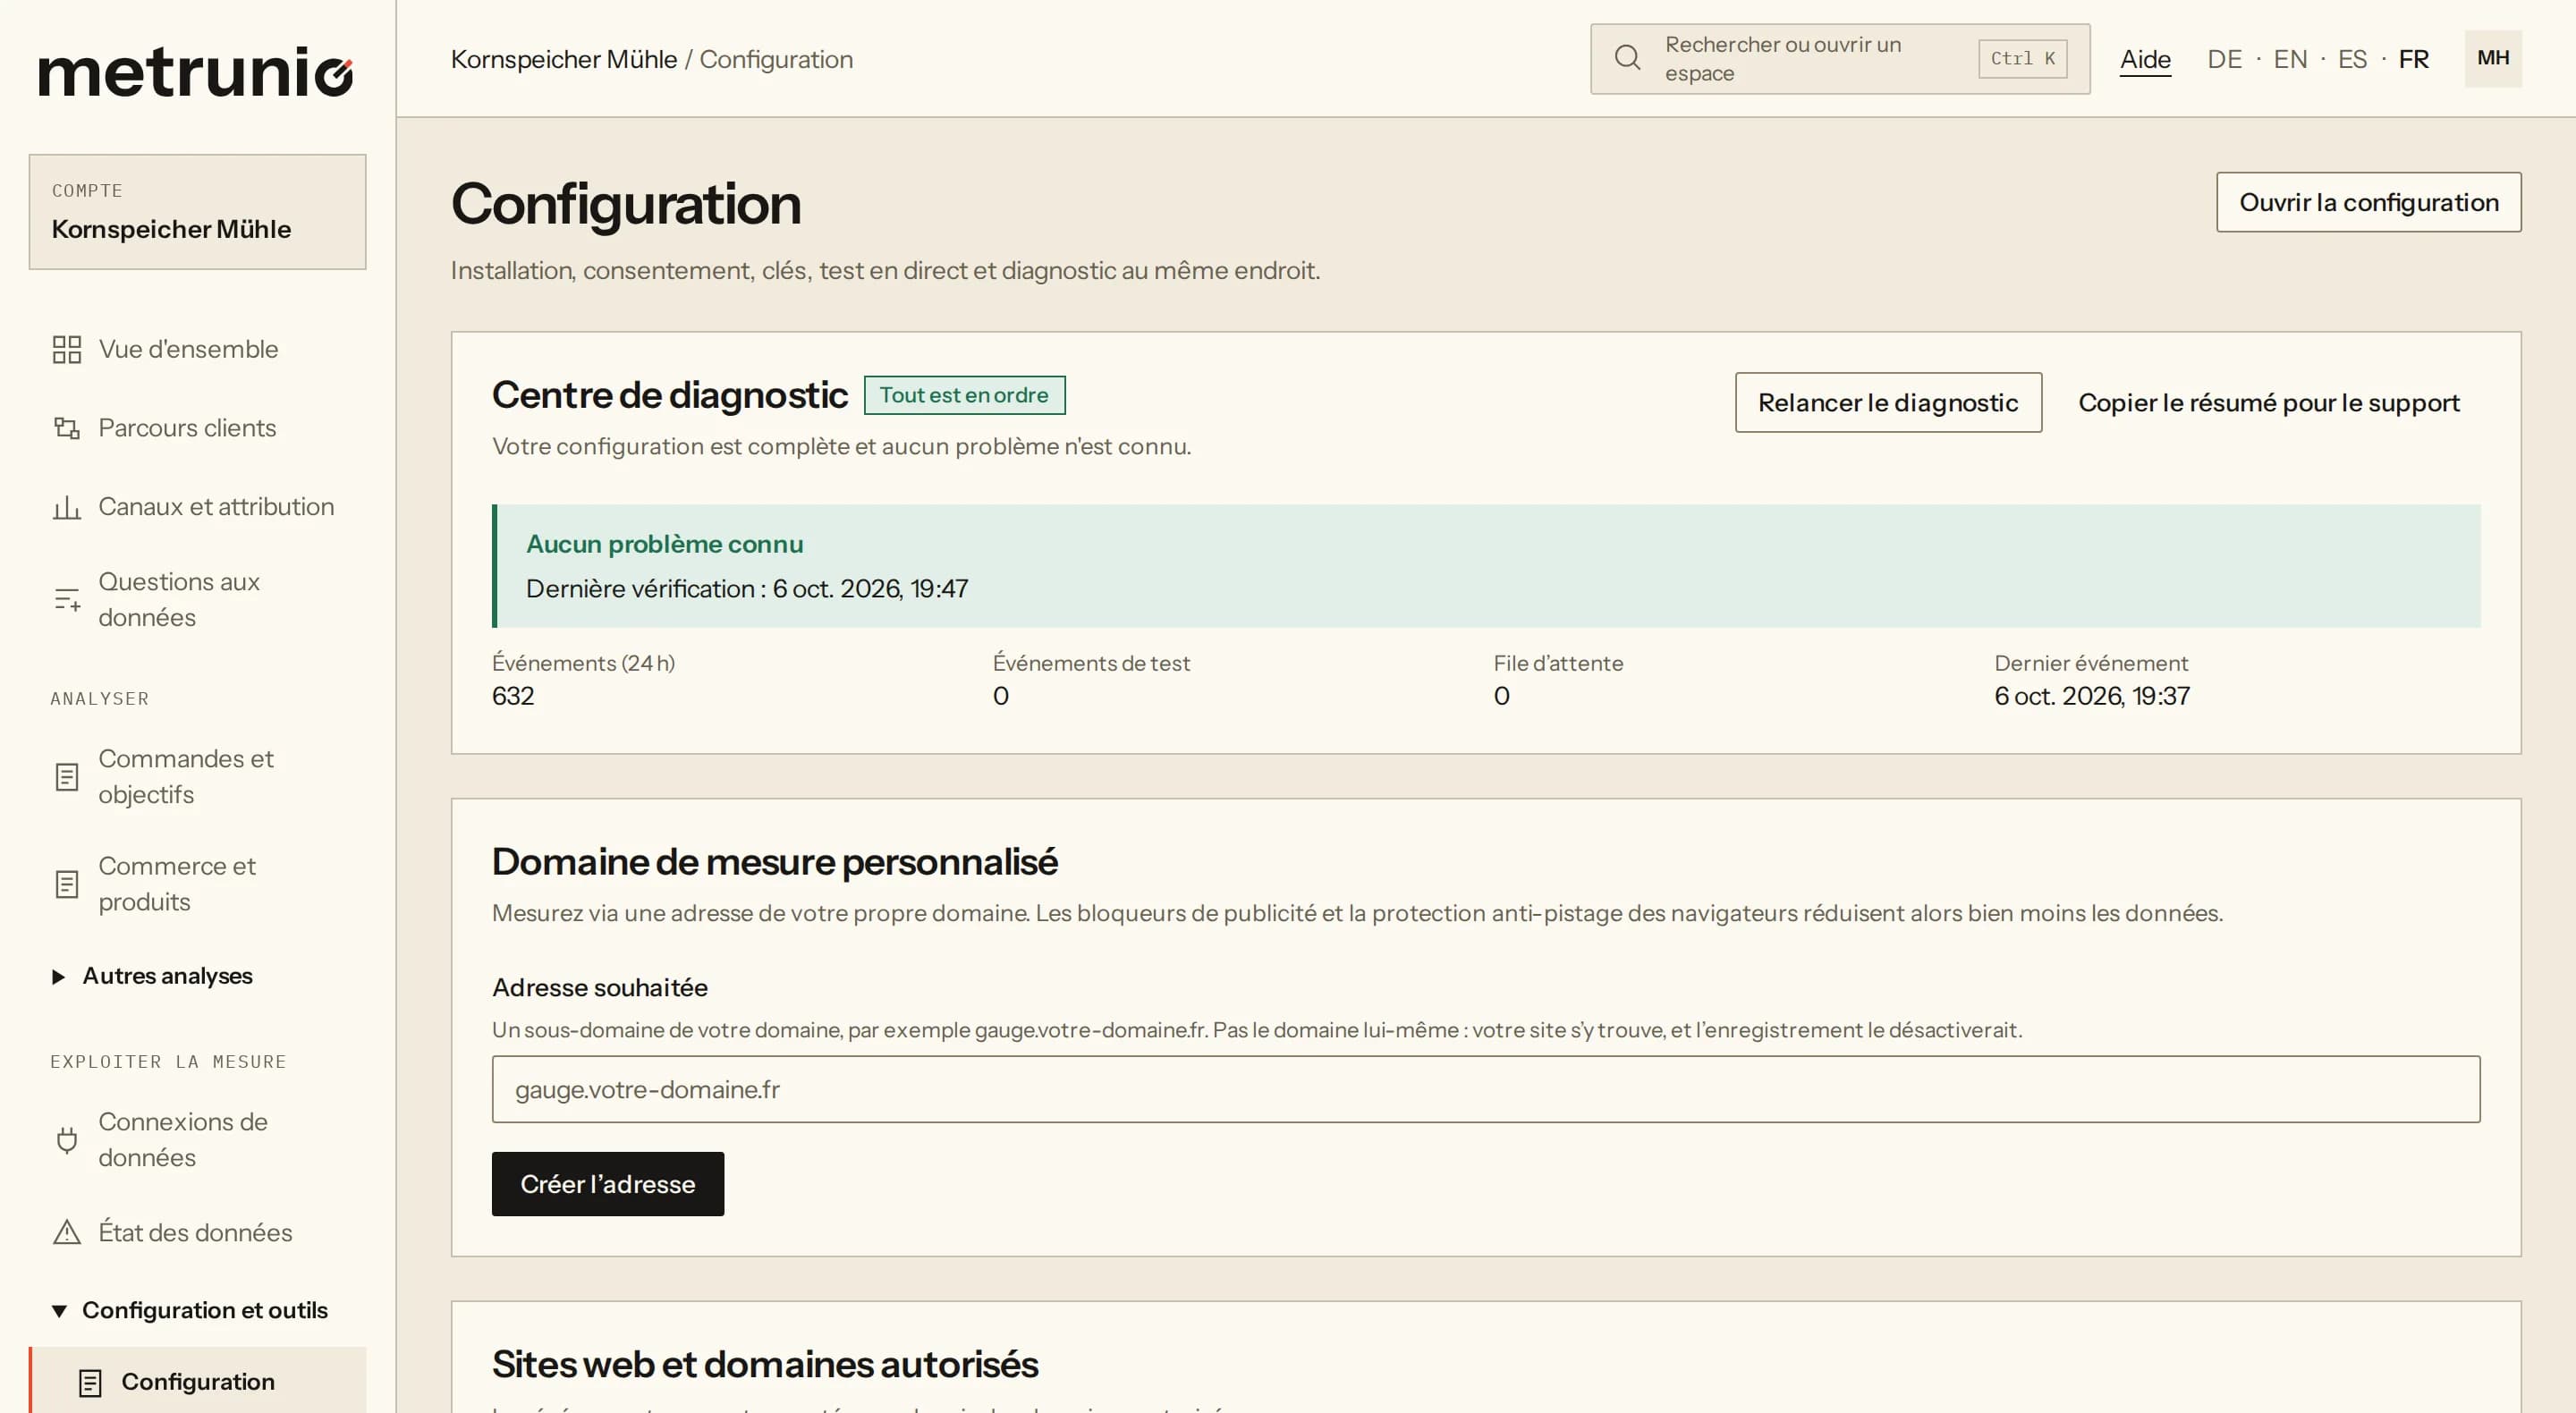
Task: Click the État des données warning icon
Action: (67, 1232)
